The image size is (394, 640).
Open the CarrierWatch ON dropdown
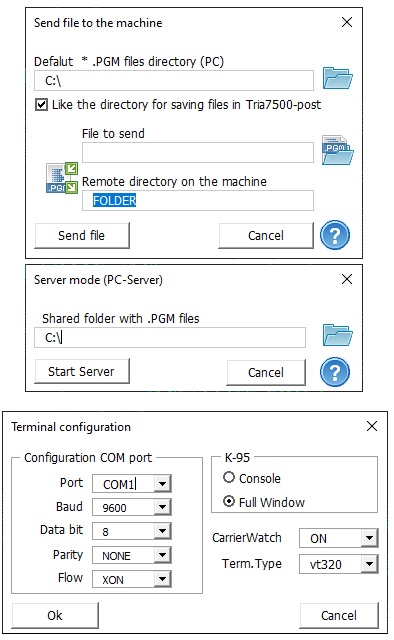tap(370, 538)
